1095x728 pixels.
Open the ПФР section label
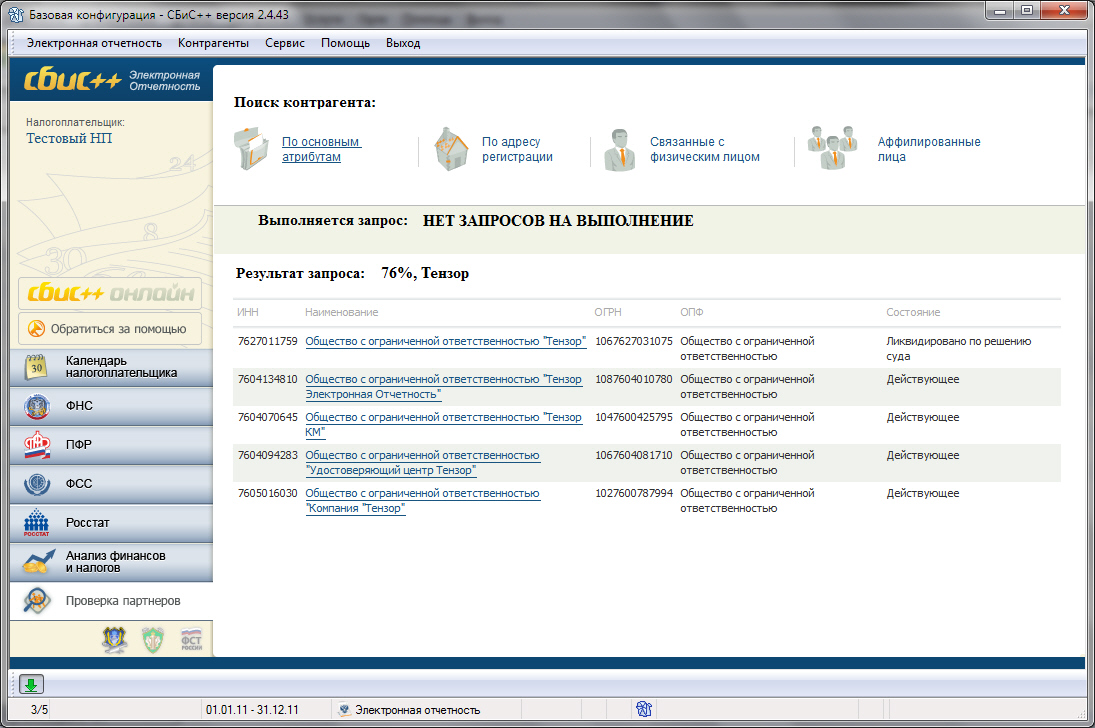pyautogui.click(x=79, y=444)
